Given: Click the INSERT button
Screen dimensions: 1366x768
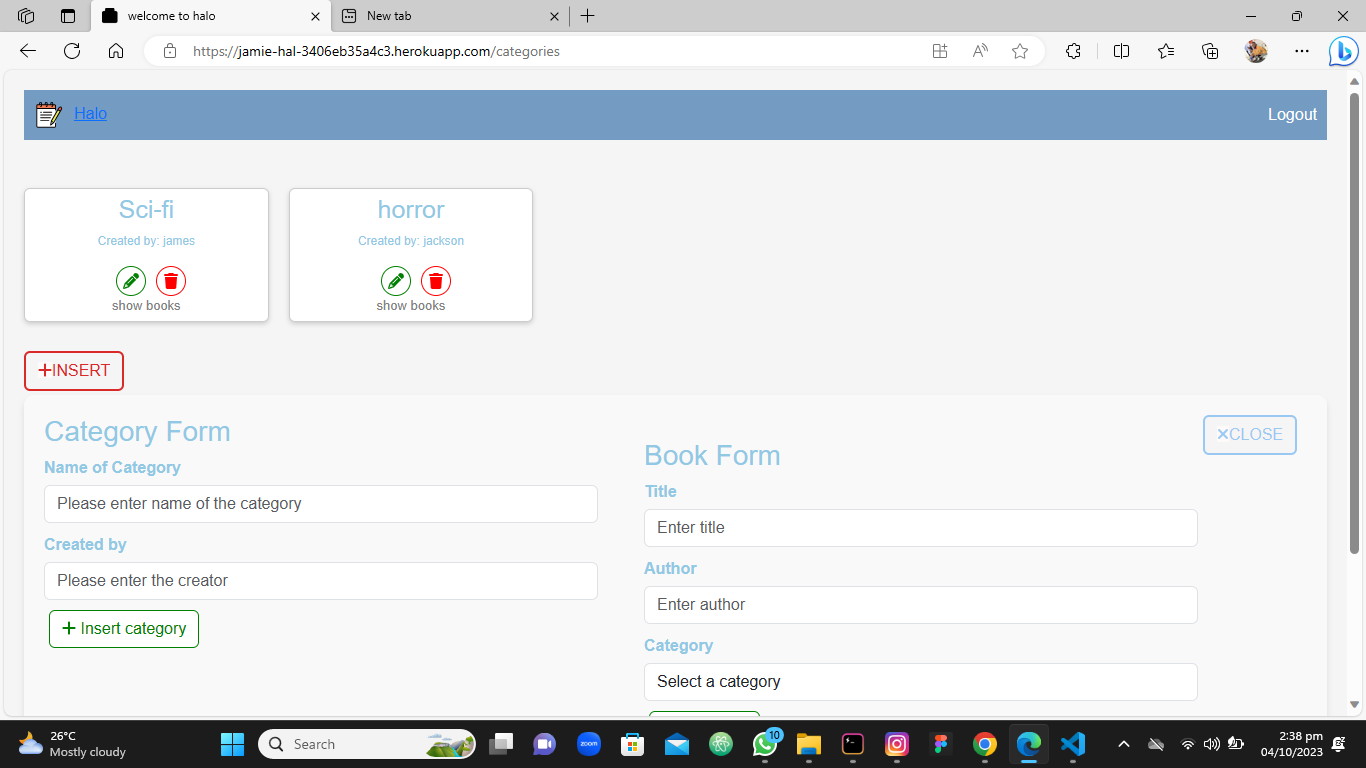Looking at the screenshot, I should coord(73,370).
